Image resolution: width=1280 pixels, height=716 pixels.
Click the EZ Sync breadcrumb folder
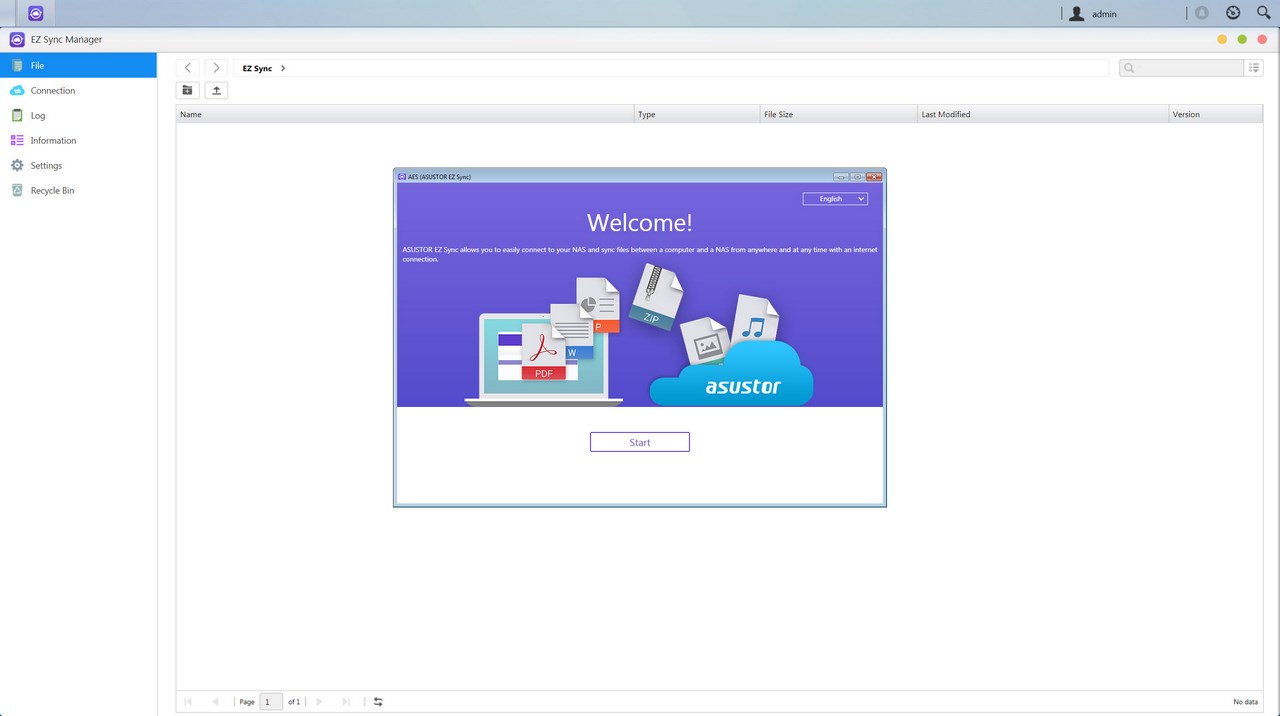257,68
